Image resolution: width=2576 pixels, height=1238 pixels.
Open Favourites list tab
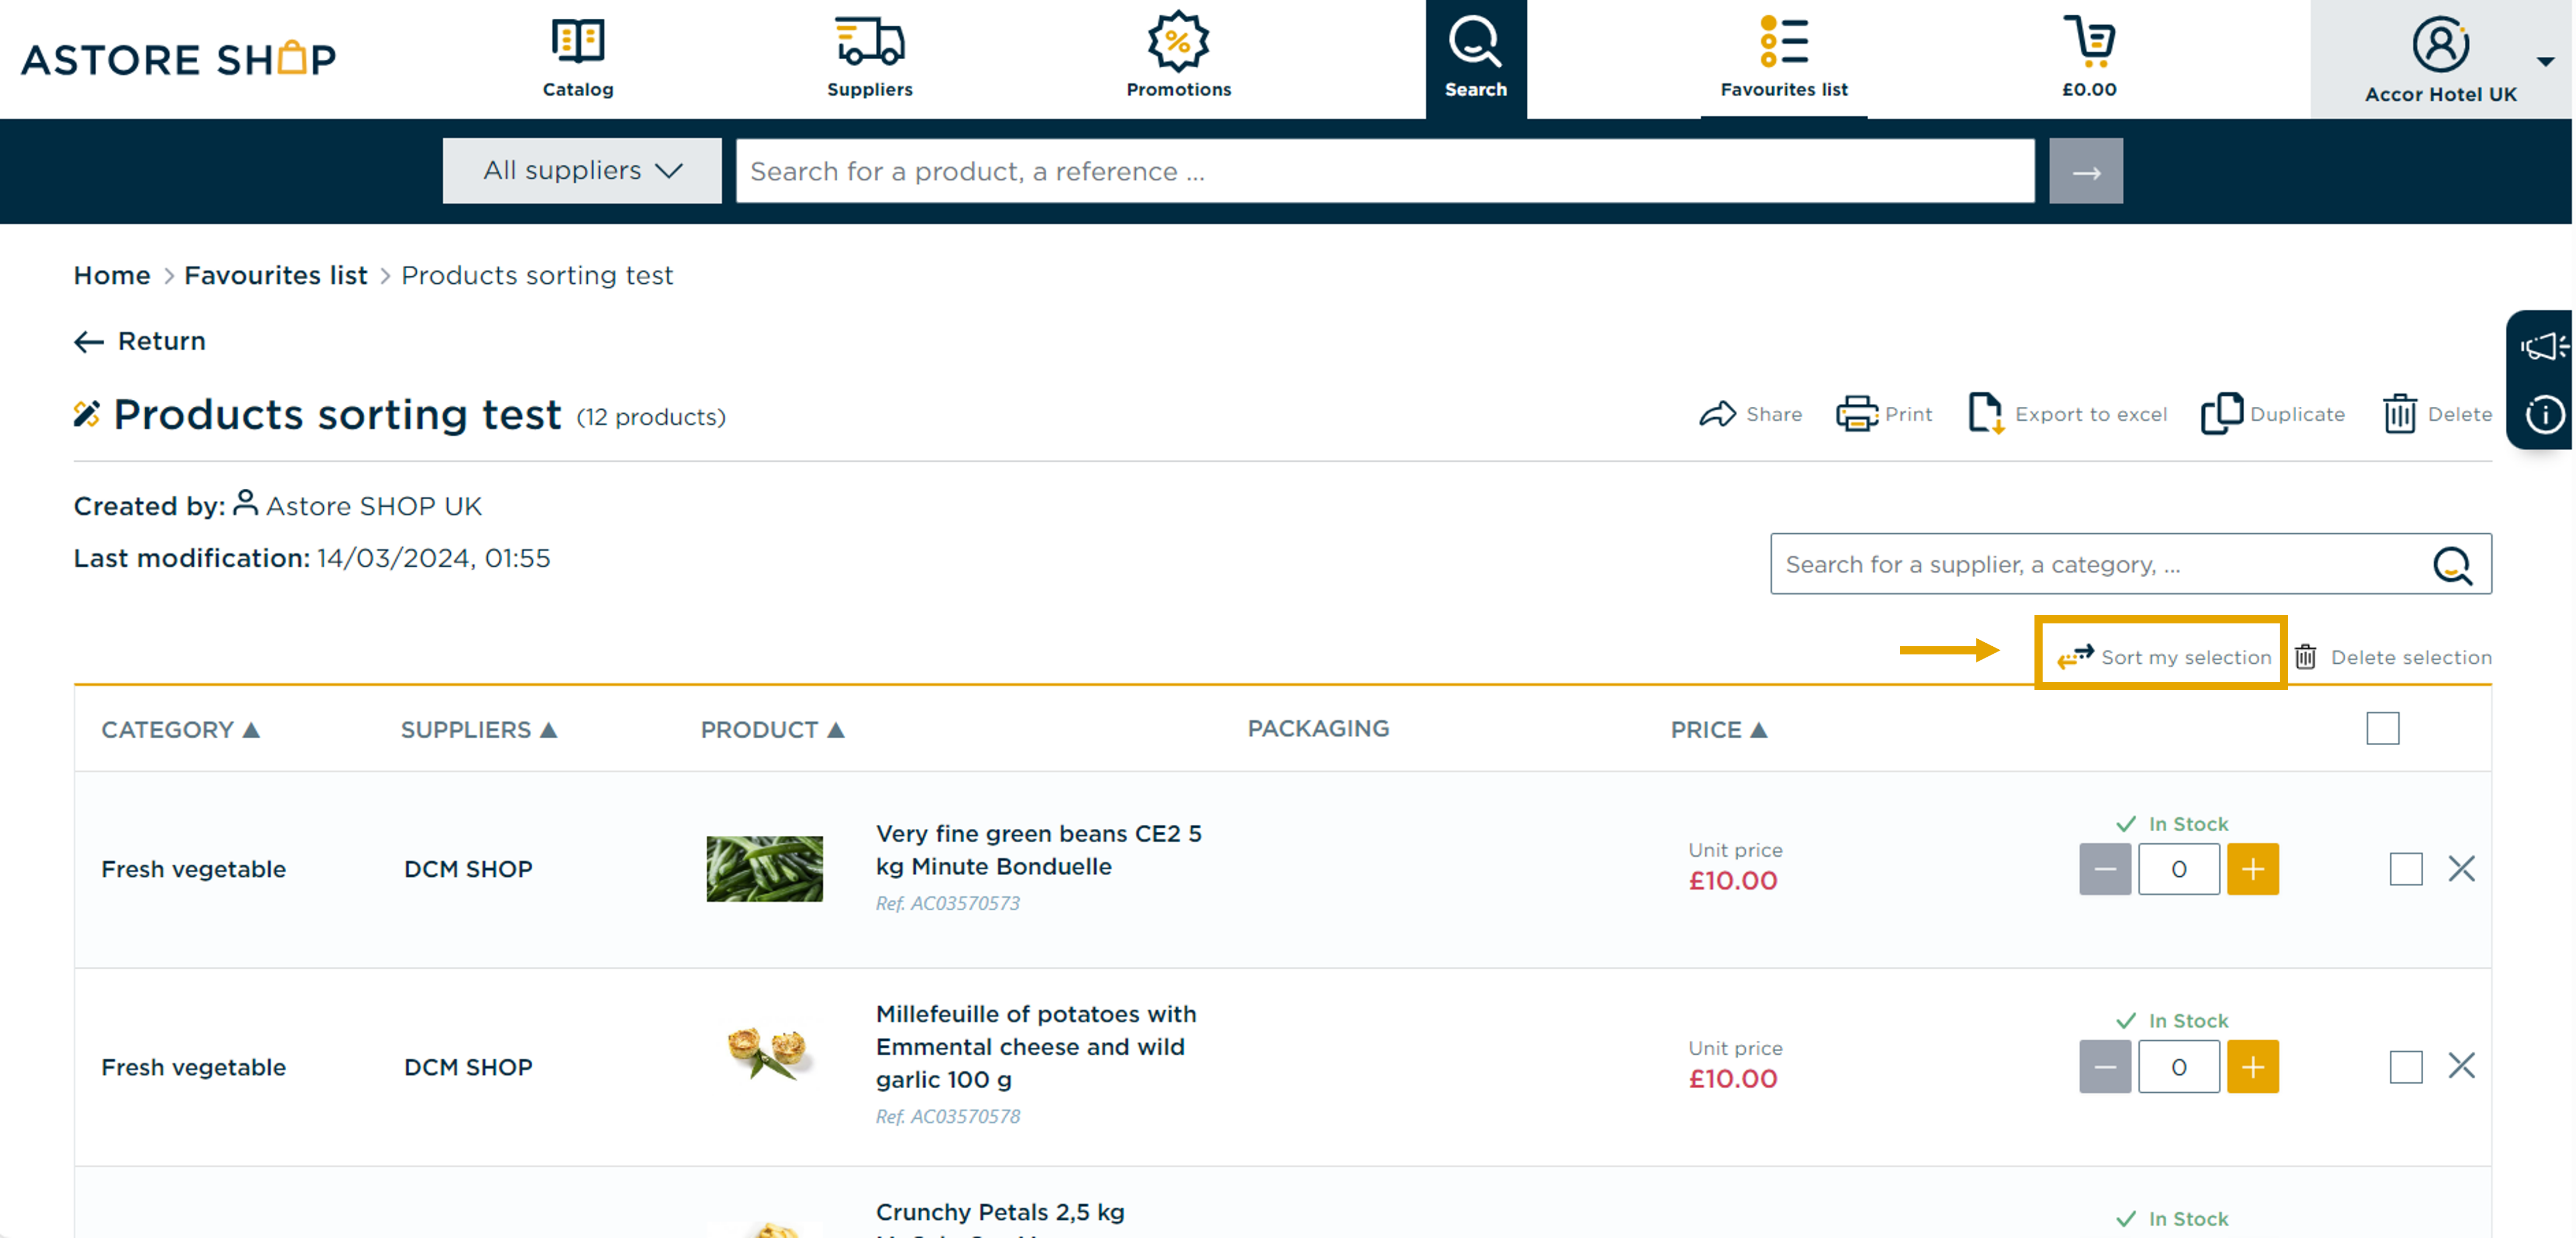[1783, 58]
